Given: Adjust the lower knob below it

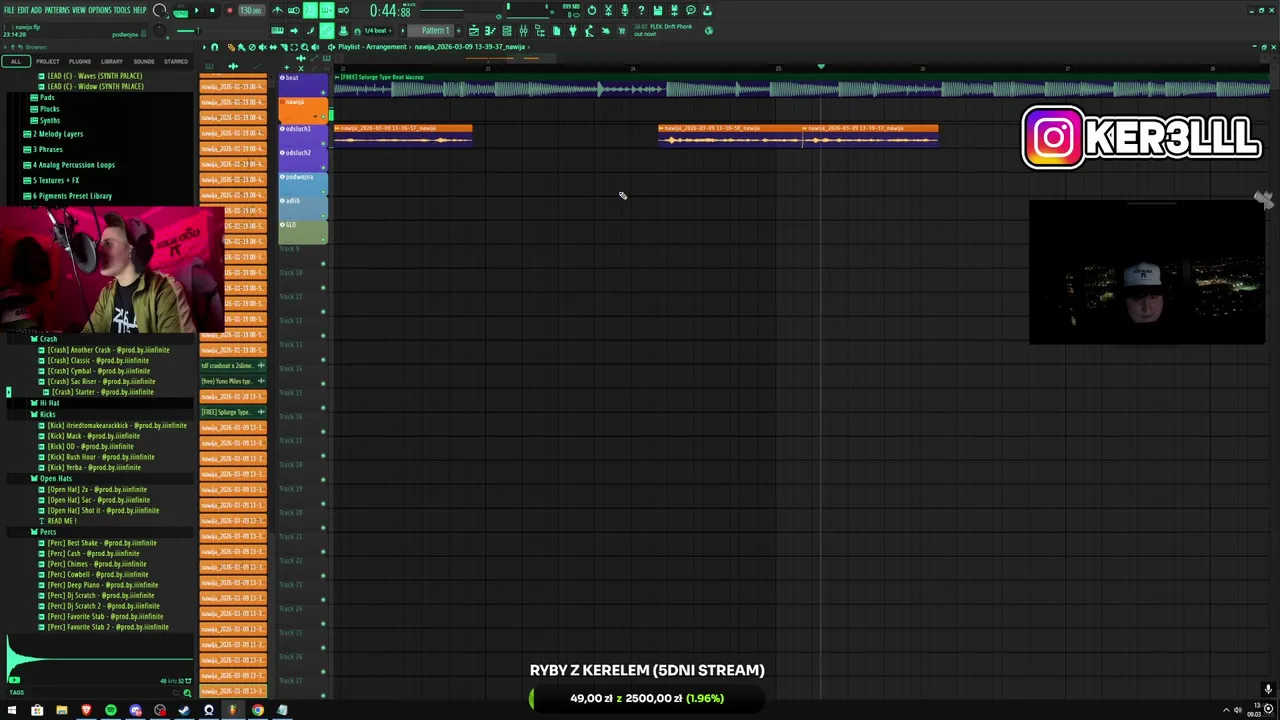Looking at the screenshot, I should pyautogui.click(x=160, y=31).
